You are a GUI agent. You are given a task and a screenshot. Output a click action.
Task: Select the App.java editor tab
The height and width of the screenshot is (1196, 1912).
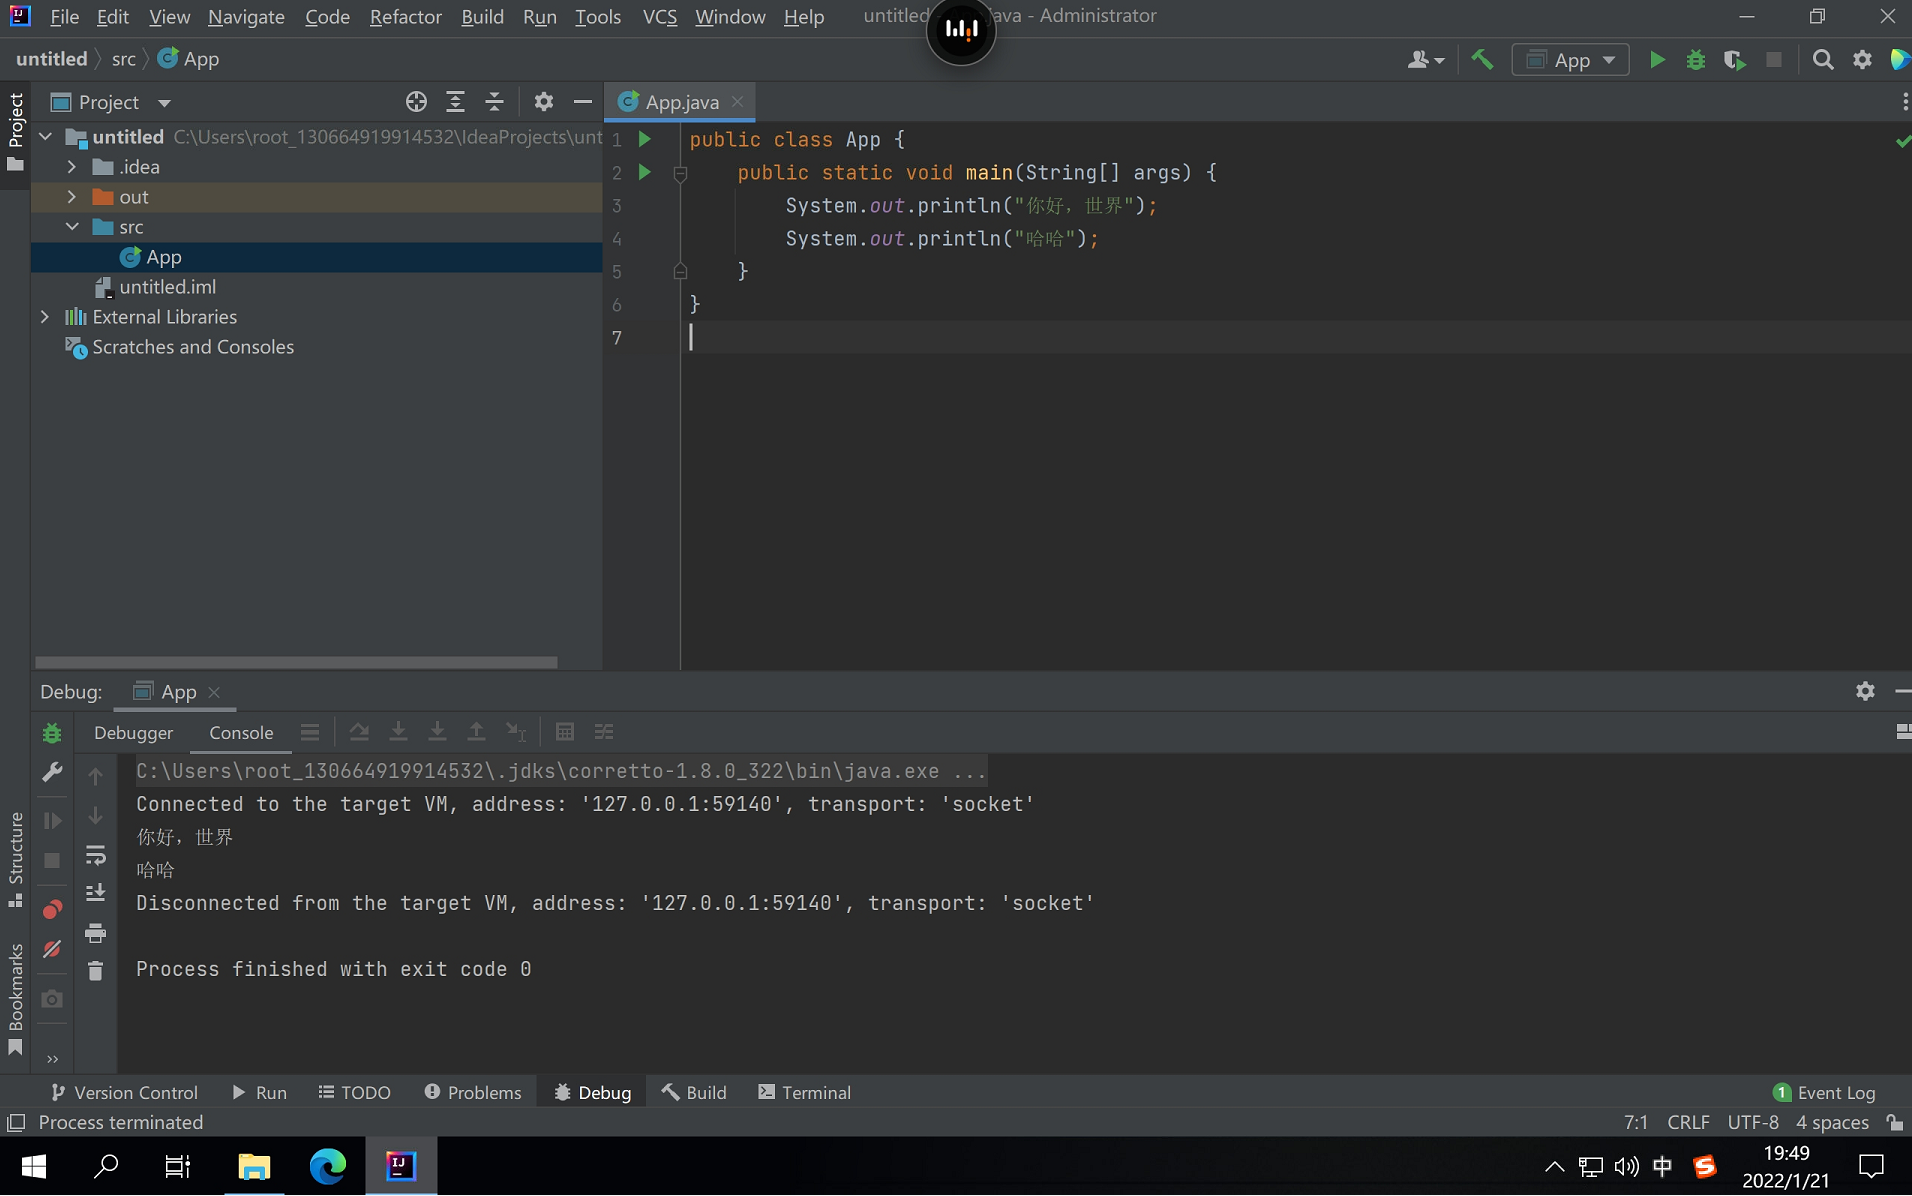click(680, 102)
